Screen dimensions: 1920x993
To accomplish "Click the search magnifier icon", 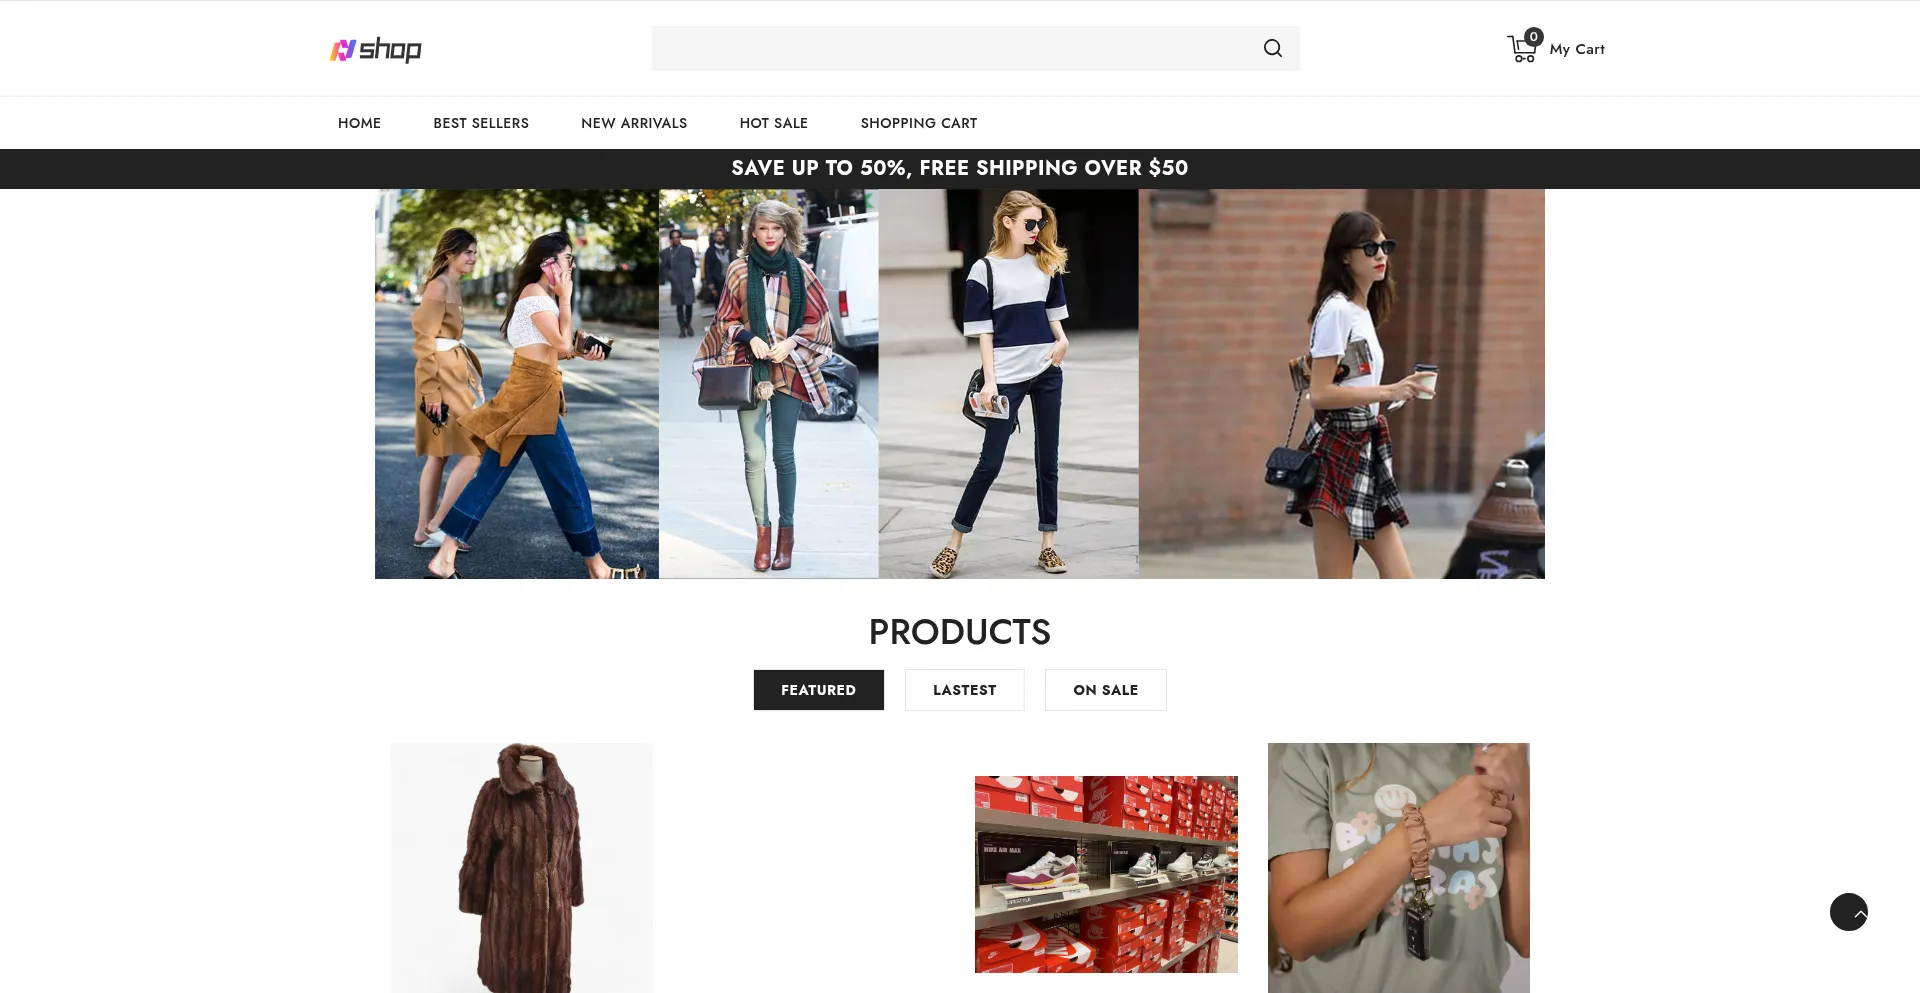I will 1272,48.
